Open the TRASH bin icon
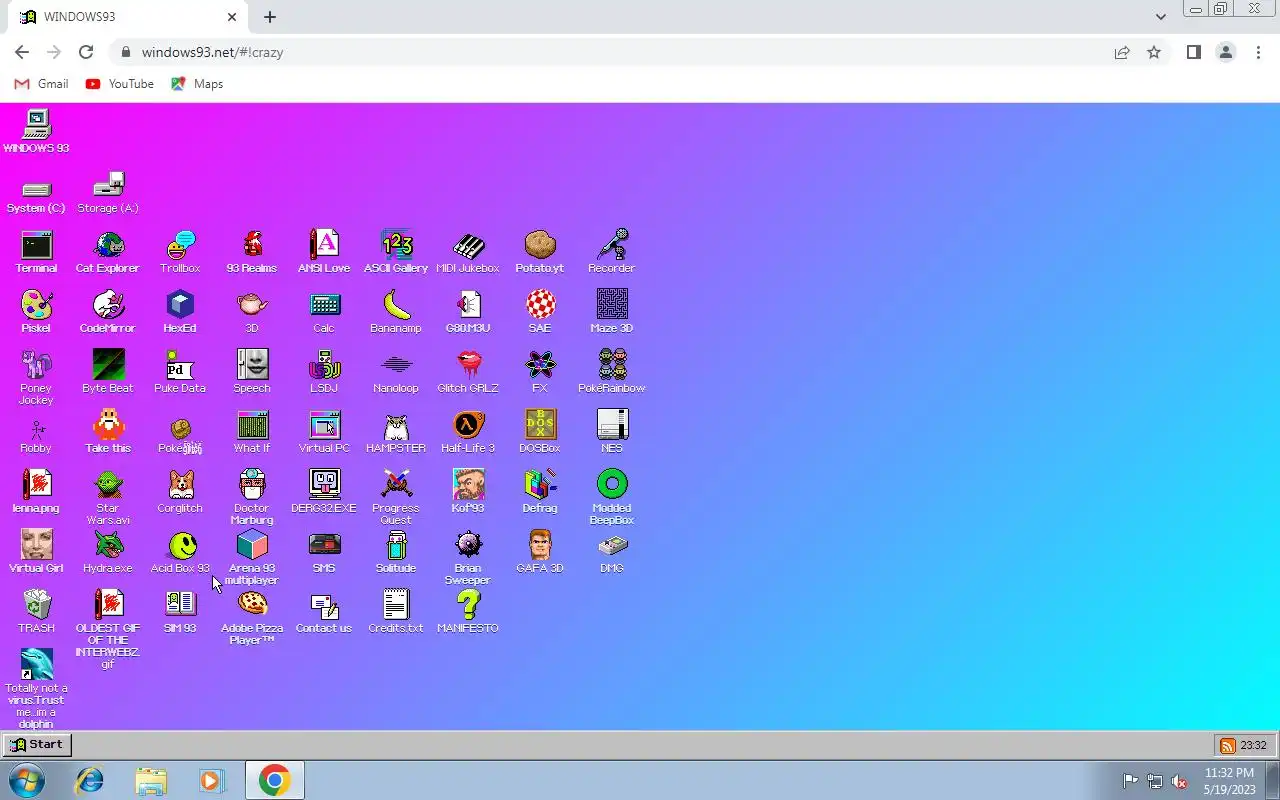This screenshot has height=800, width=1280. point(36,611)
